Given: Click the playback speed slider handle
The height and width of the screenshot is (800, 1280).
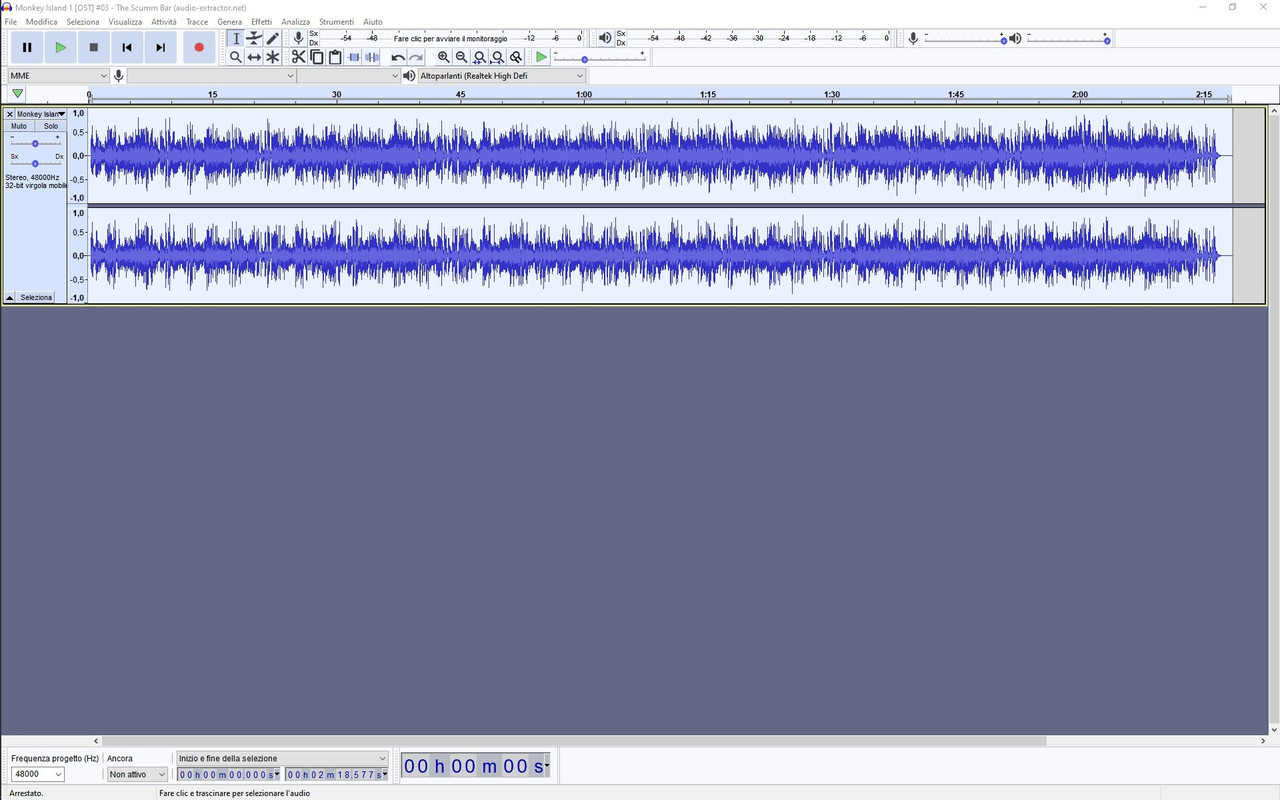Looking at the screenshot, I should [585, 59].
